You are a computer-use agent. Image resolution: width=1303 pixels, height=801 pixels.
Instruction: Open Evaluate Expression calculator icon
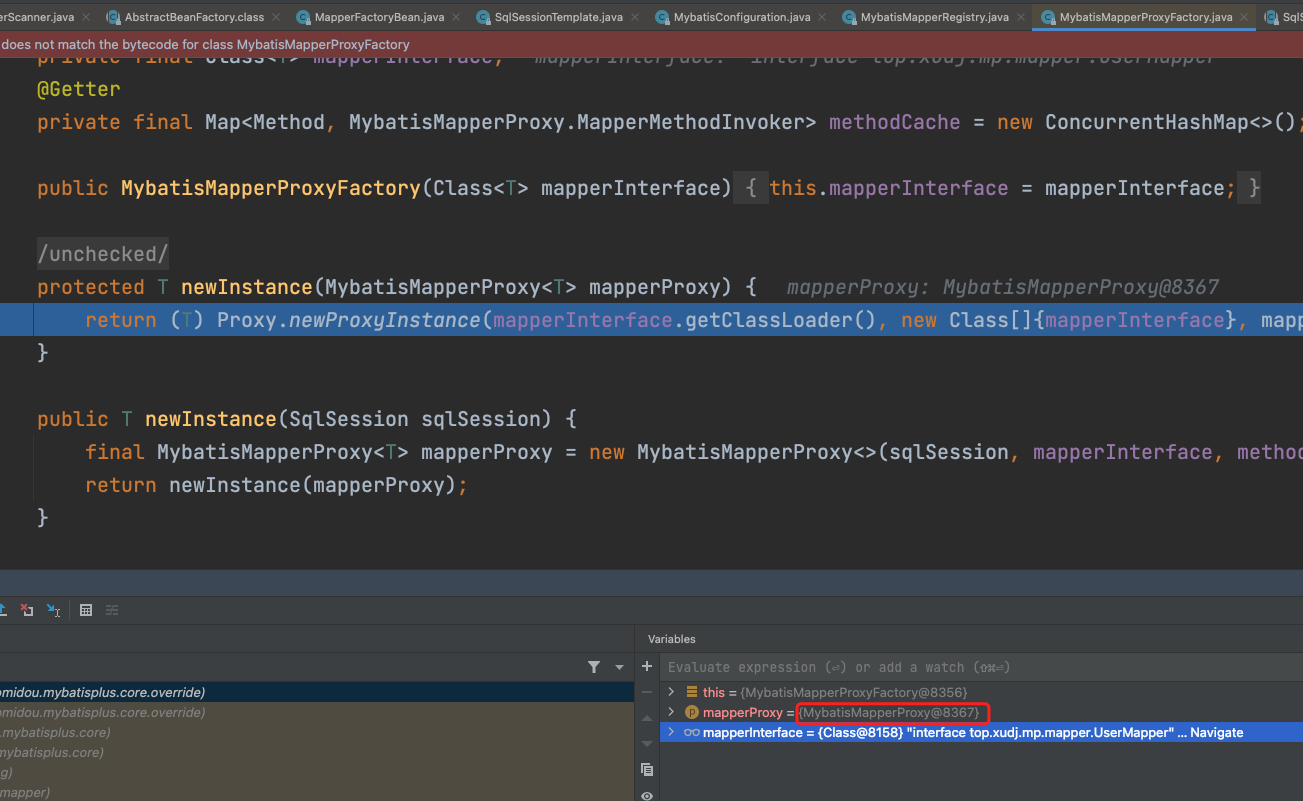pos(86,610)
